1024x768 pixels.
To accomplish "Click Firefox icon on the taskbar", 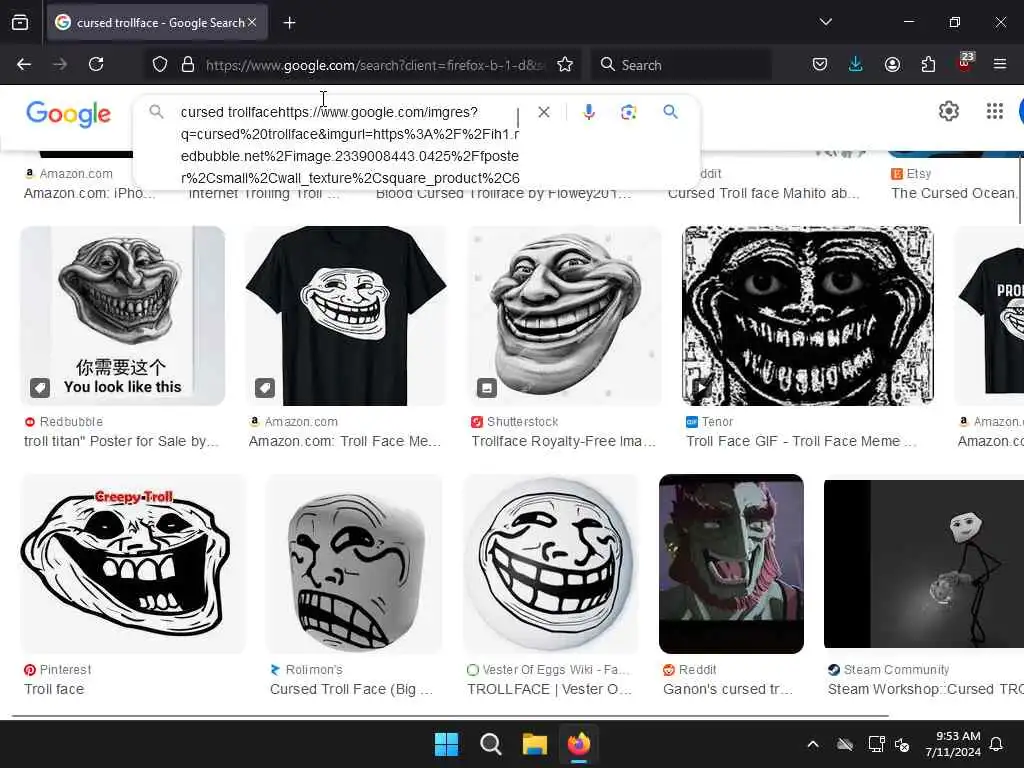I will coord(579,744).
